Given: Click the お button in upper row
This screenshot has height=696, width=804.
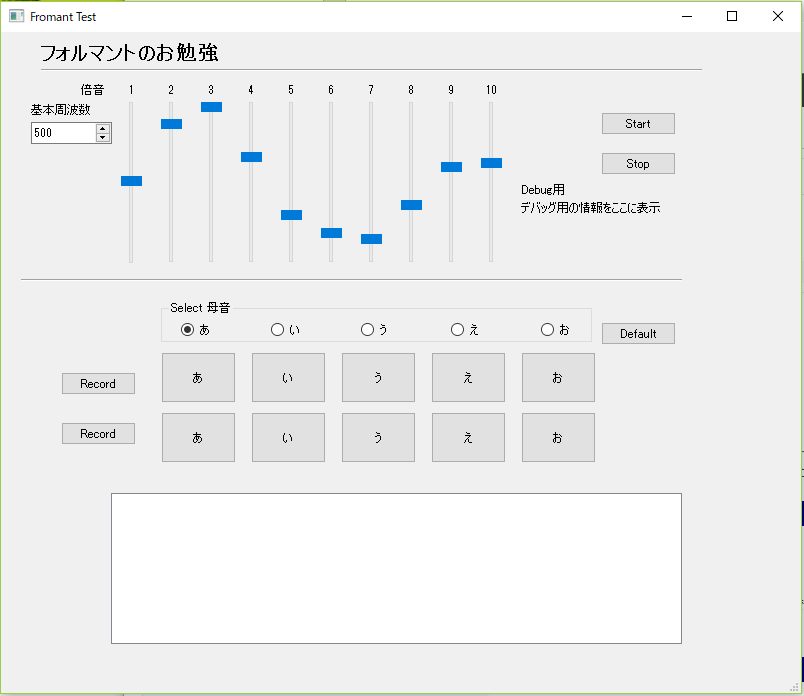Looking at the screenshot, I should pos(558,377).
